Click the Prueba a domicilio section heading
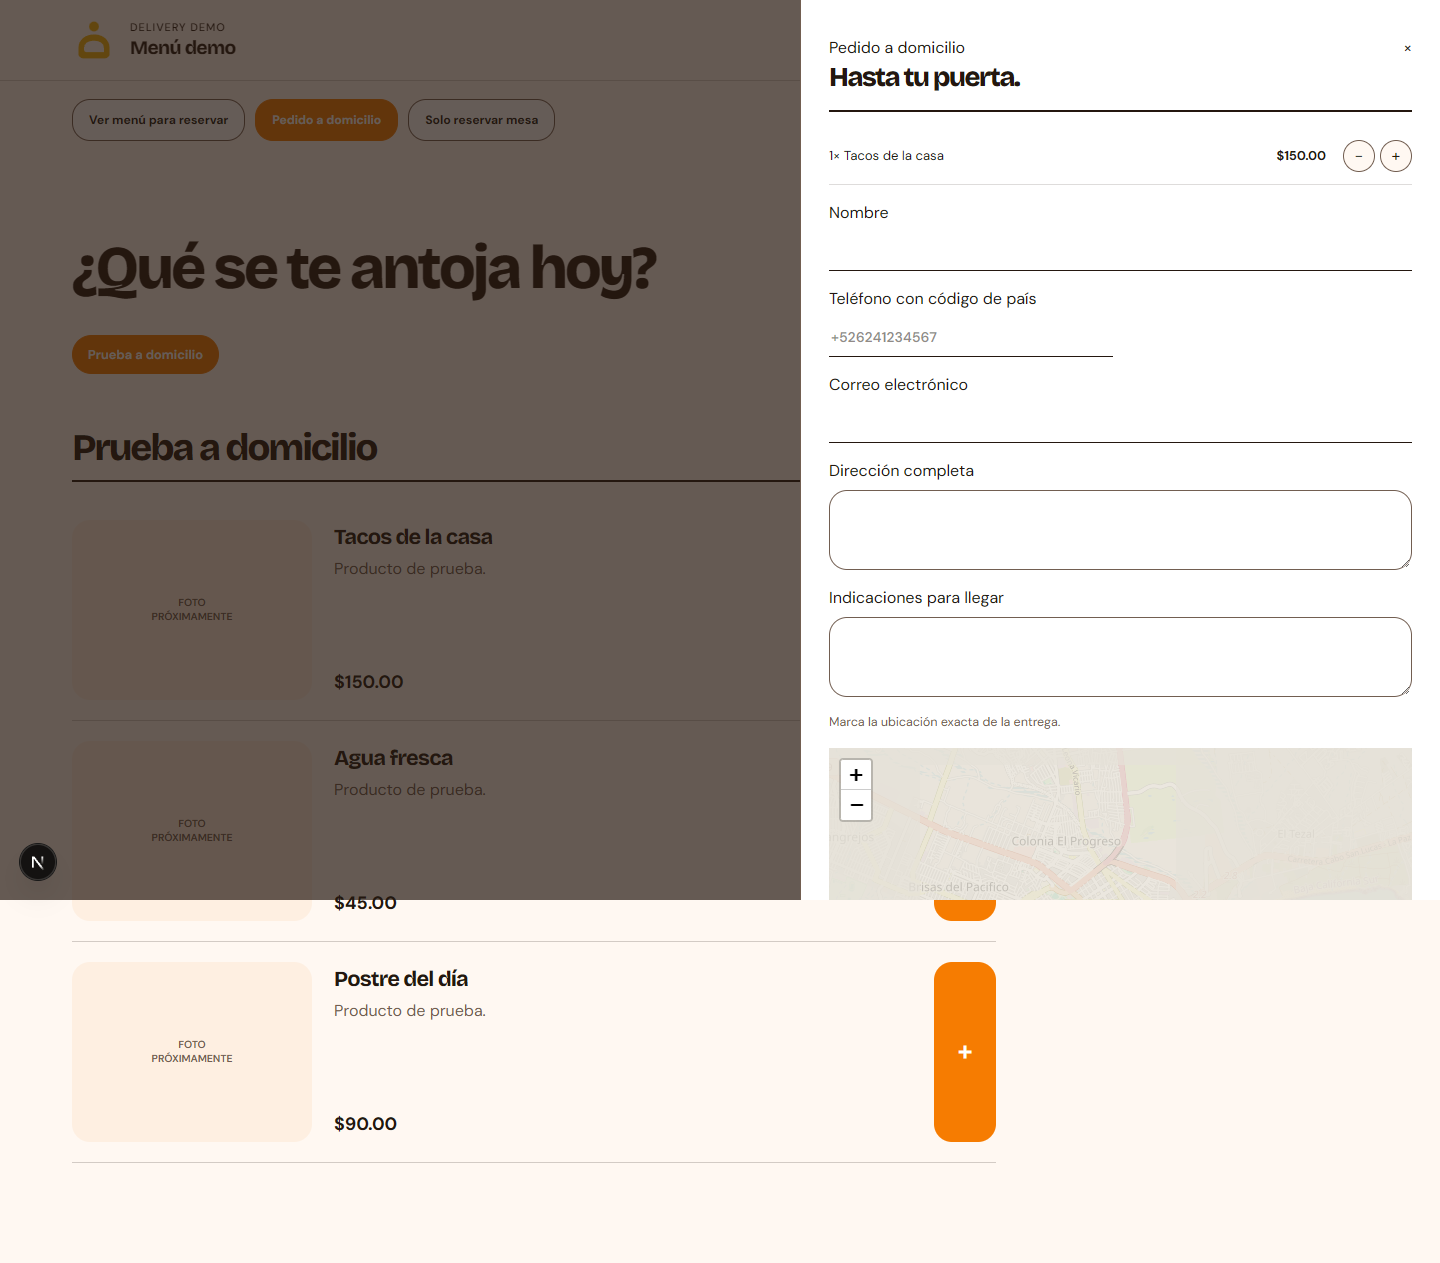This screenshot has width=1440, height=1263. [x=225, y=448]
